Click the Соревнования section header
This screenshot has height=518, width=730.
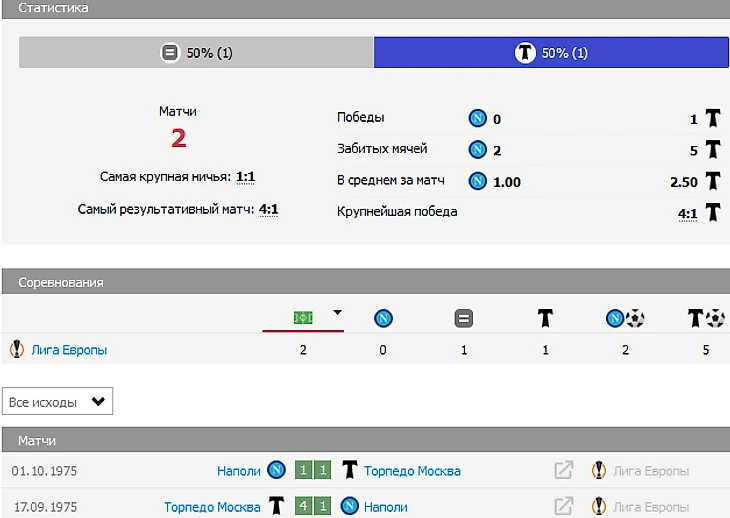(60, 282)
